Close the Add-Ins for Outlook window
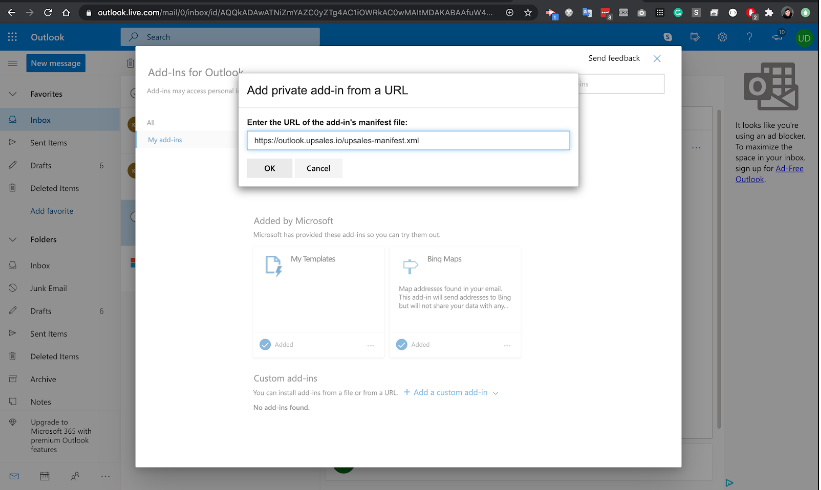Viewport: 821px width, 490px height. pos(657,59)
